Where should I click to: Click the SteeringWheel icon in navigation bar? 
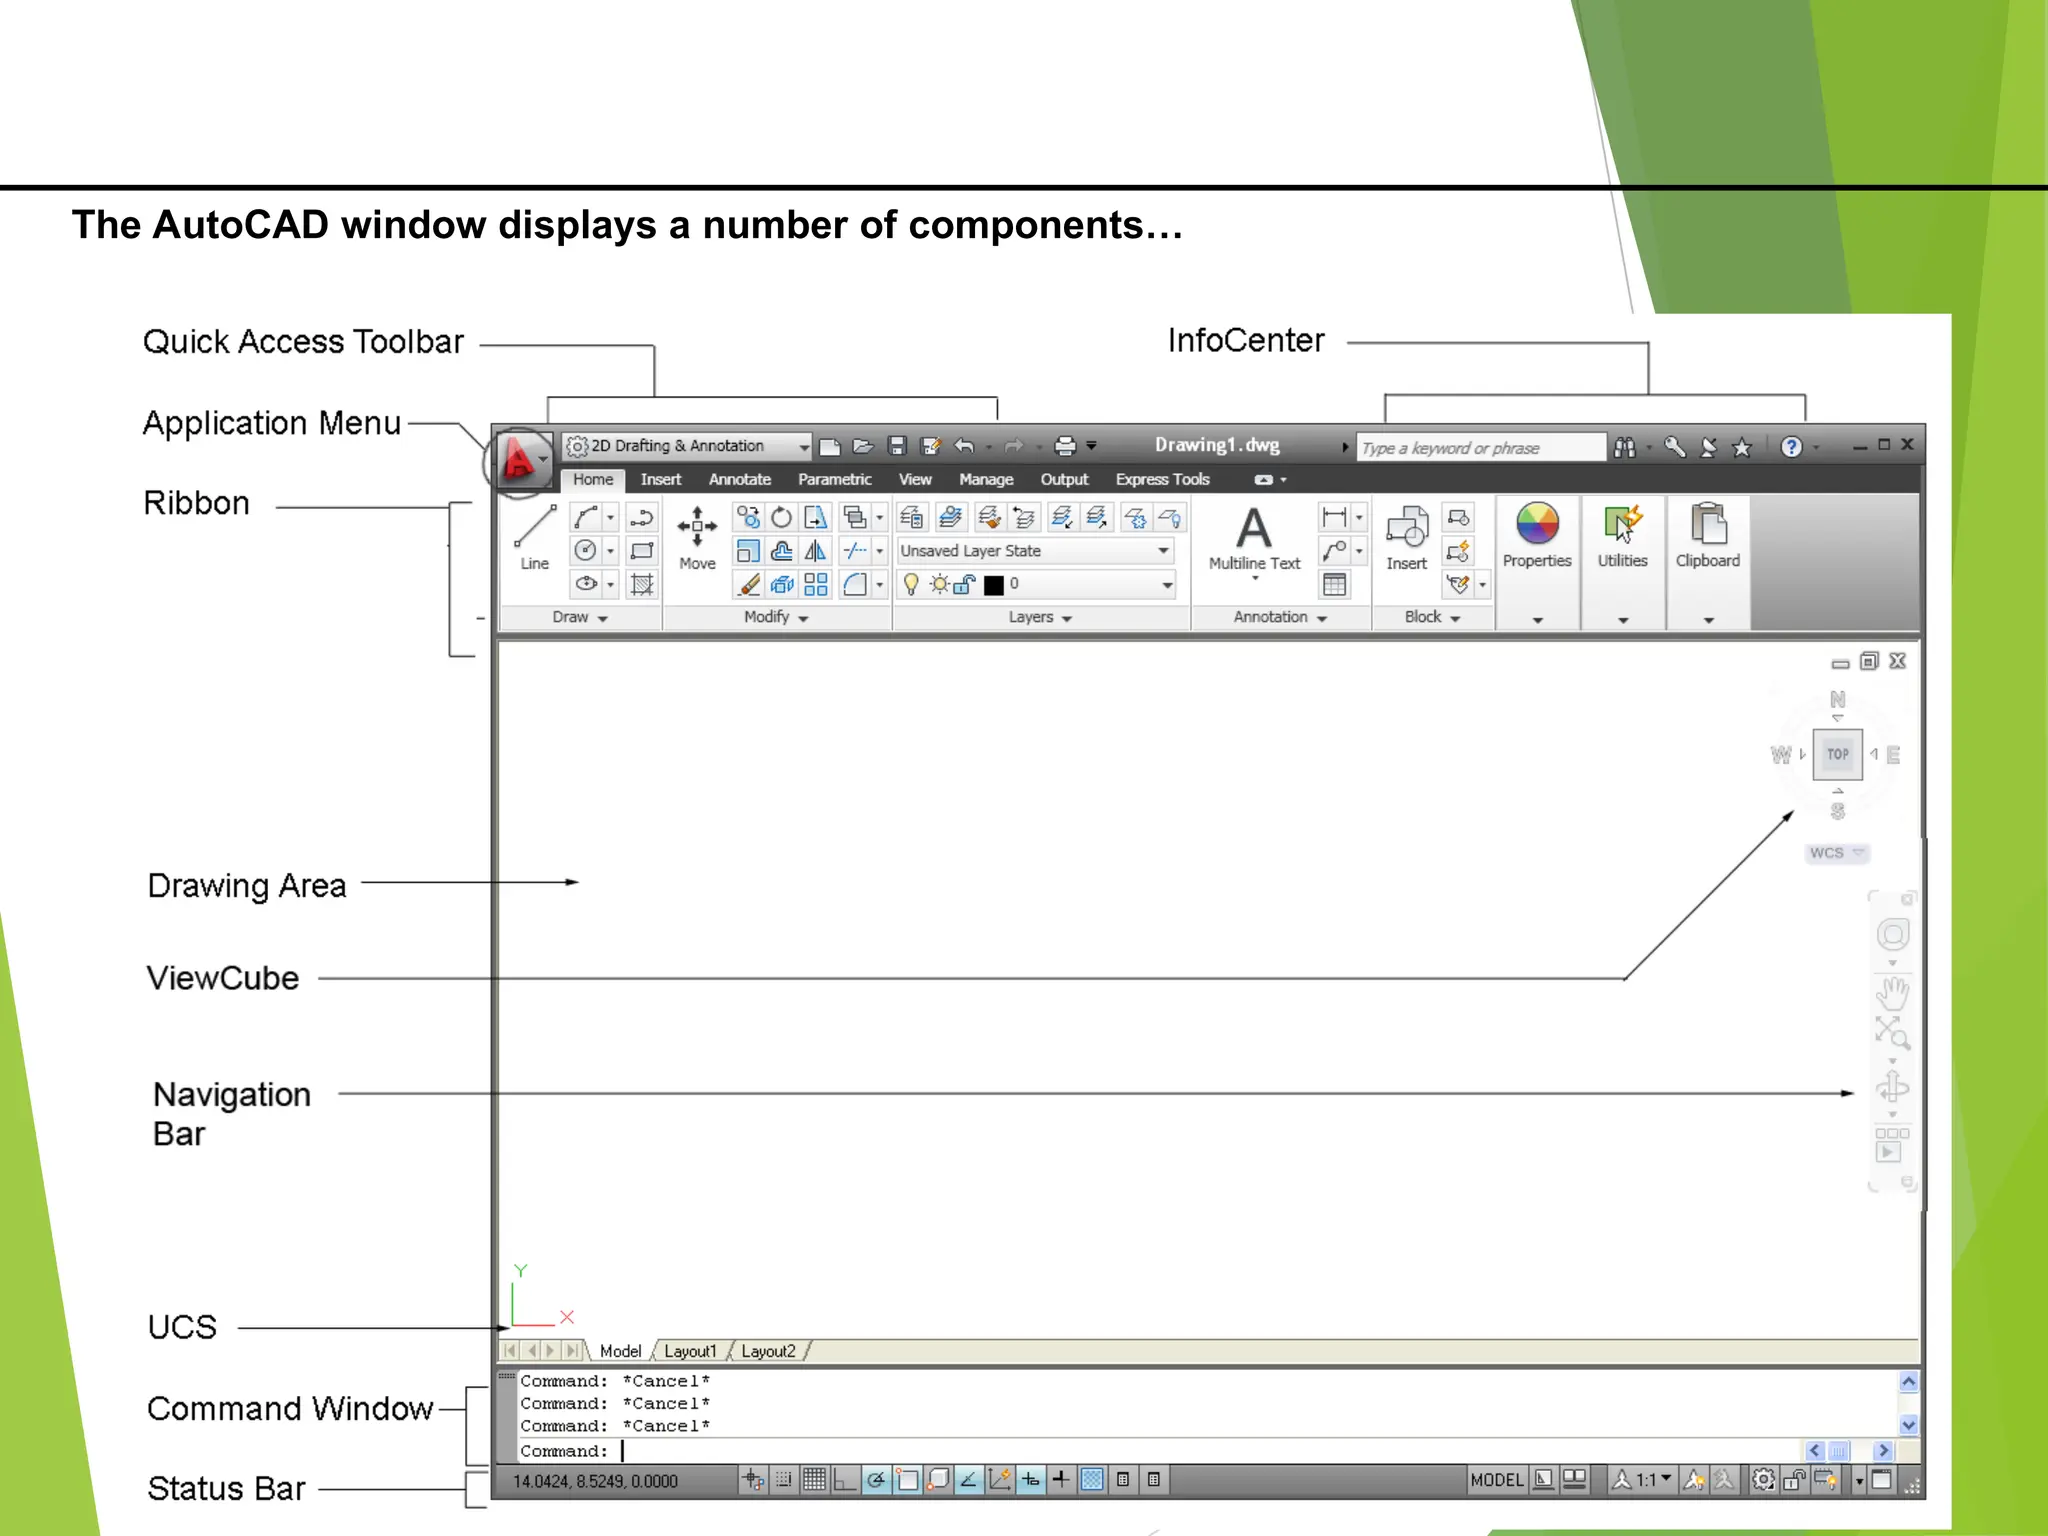pyautogui.click(x=1892, y=934)
